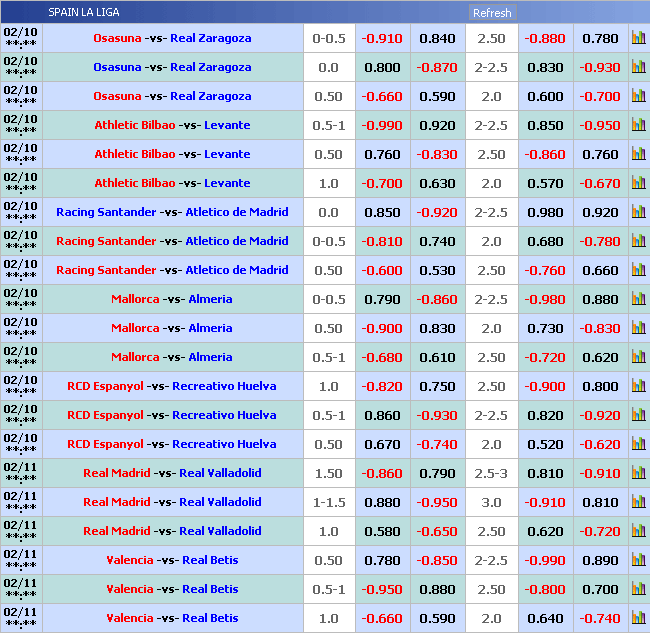Open chart icon for Mallorca 0-0.5 handicap row
The width and height of the screenshot is (650, 633).
click(x=638, y=299)
